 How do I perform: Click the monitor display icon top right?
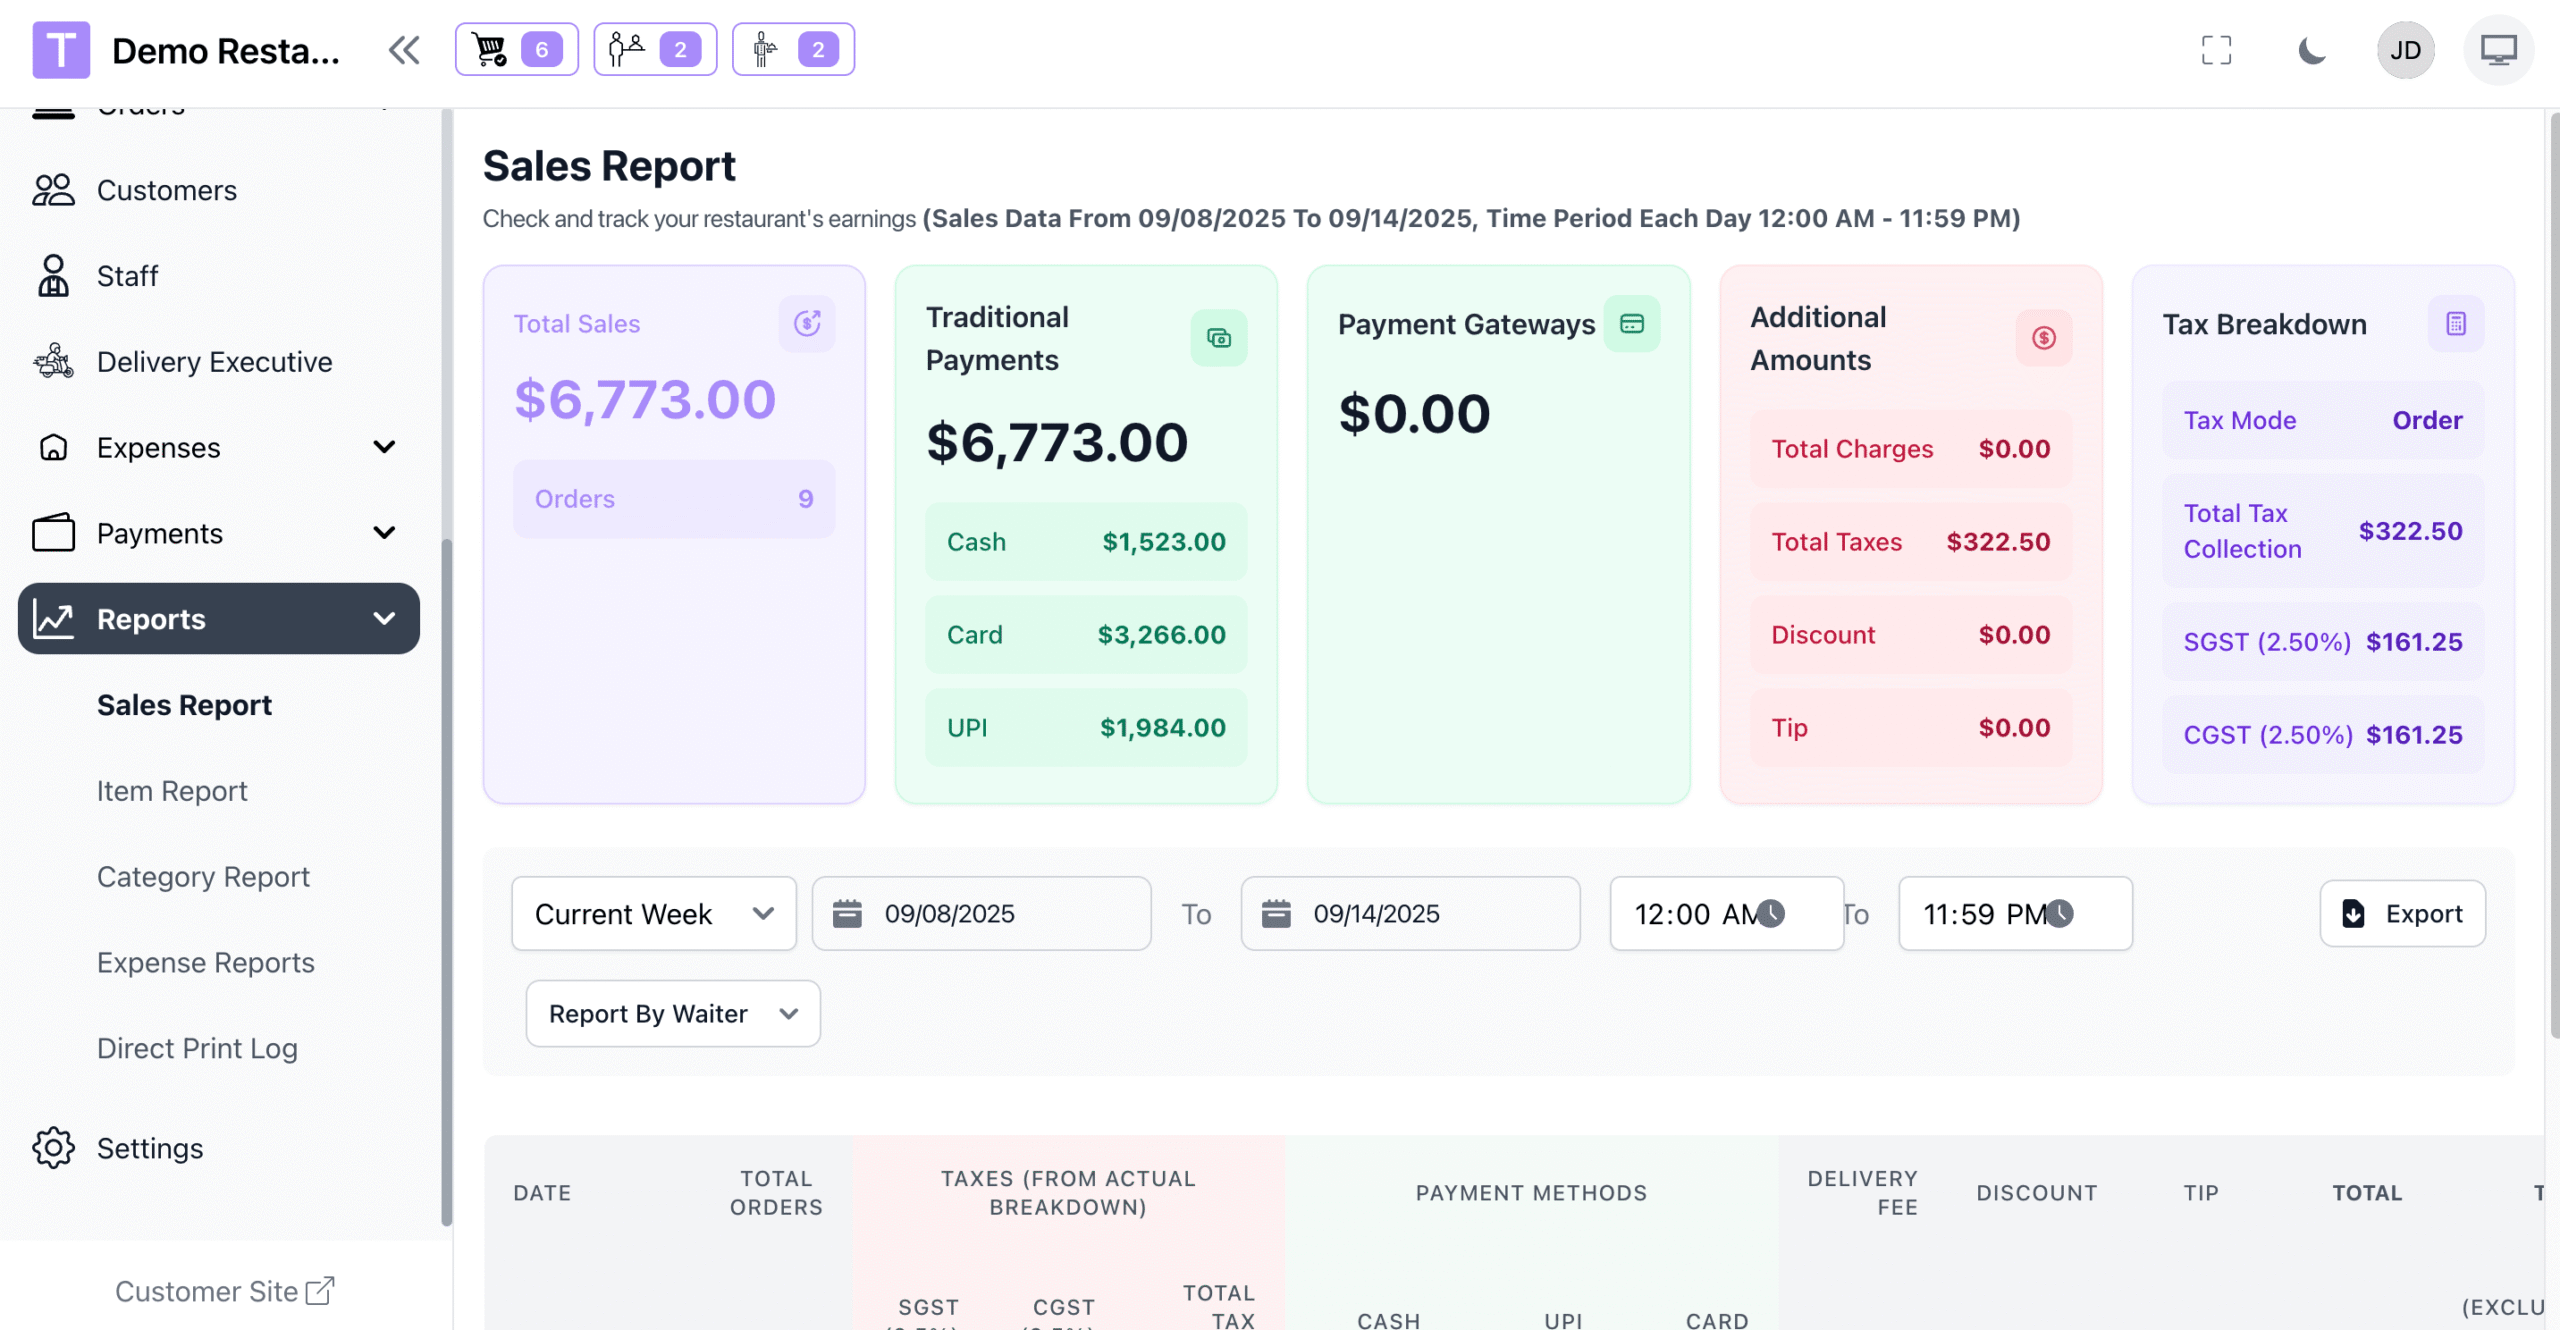[x=2499, y=49]
